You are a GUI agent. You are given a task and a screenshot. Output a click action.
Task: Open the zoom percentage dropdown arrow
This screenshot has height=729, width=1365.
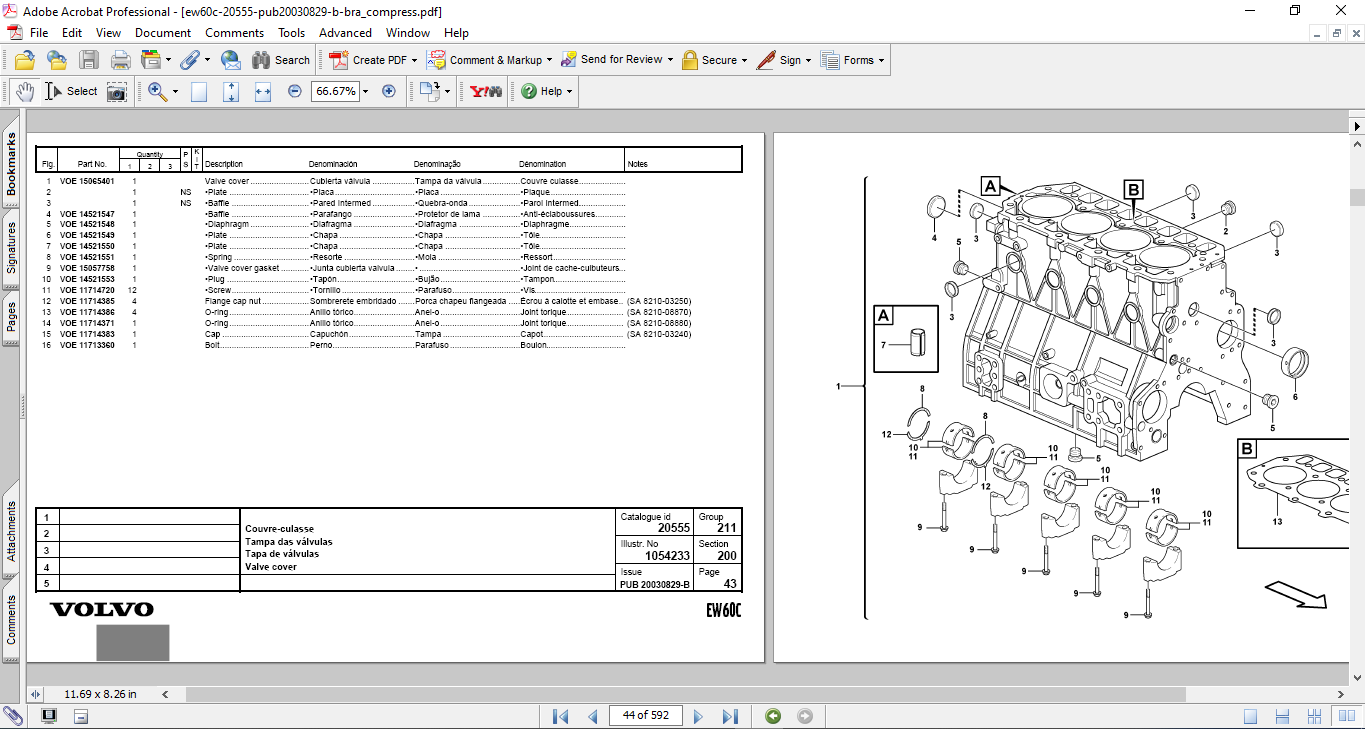tap(365, 91)
